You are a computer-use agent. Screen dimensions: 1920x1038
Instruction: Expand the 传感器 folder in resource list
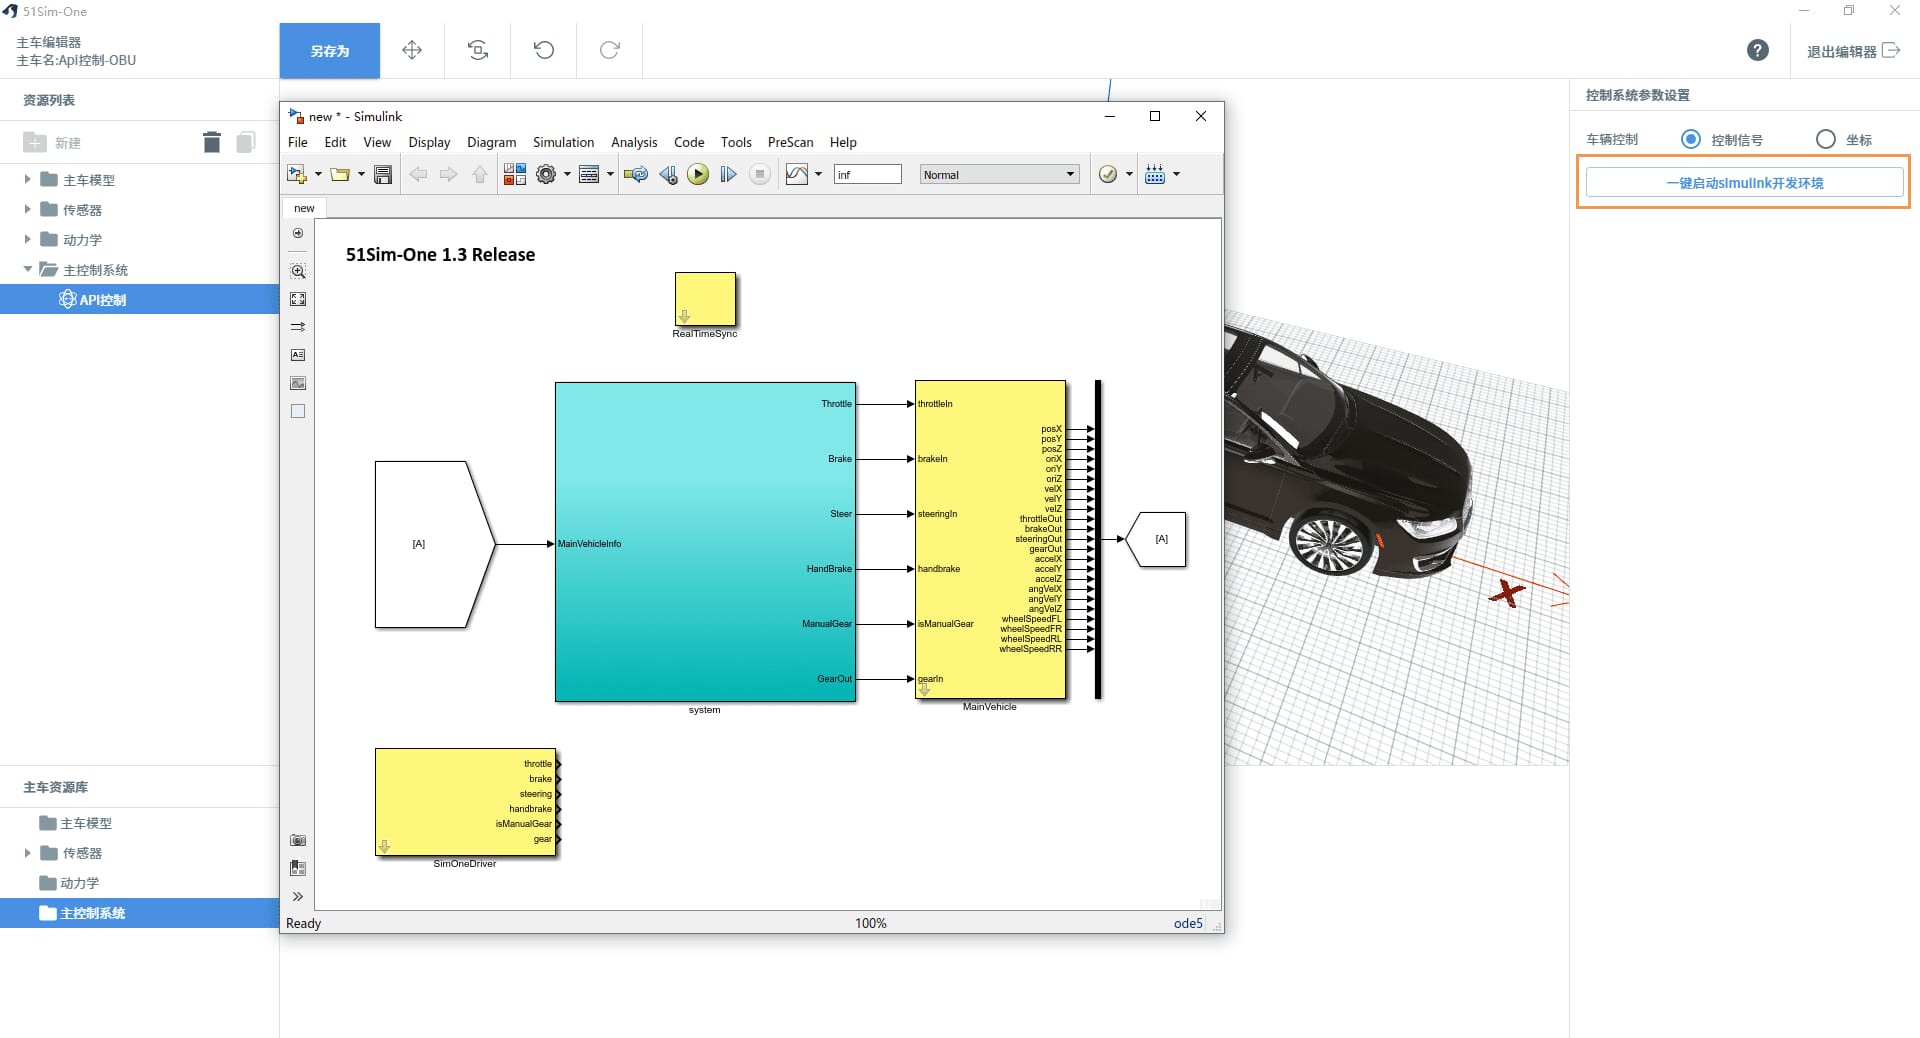28,210
